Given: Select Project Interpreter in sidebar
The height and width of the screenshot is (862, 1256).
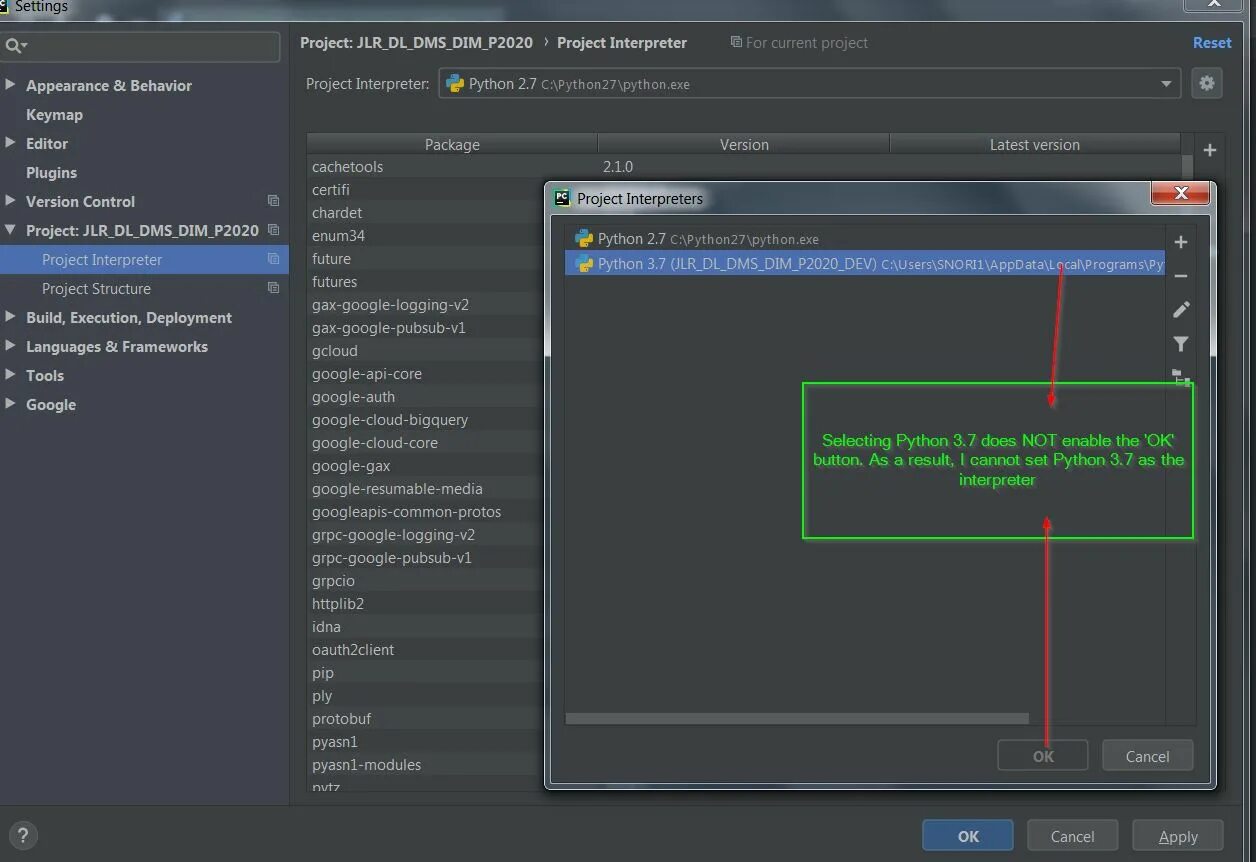Looking at the screenshot, I should [x=144, y=259].
